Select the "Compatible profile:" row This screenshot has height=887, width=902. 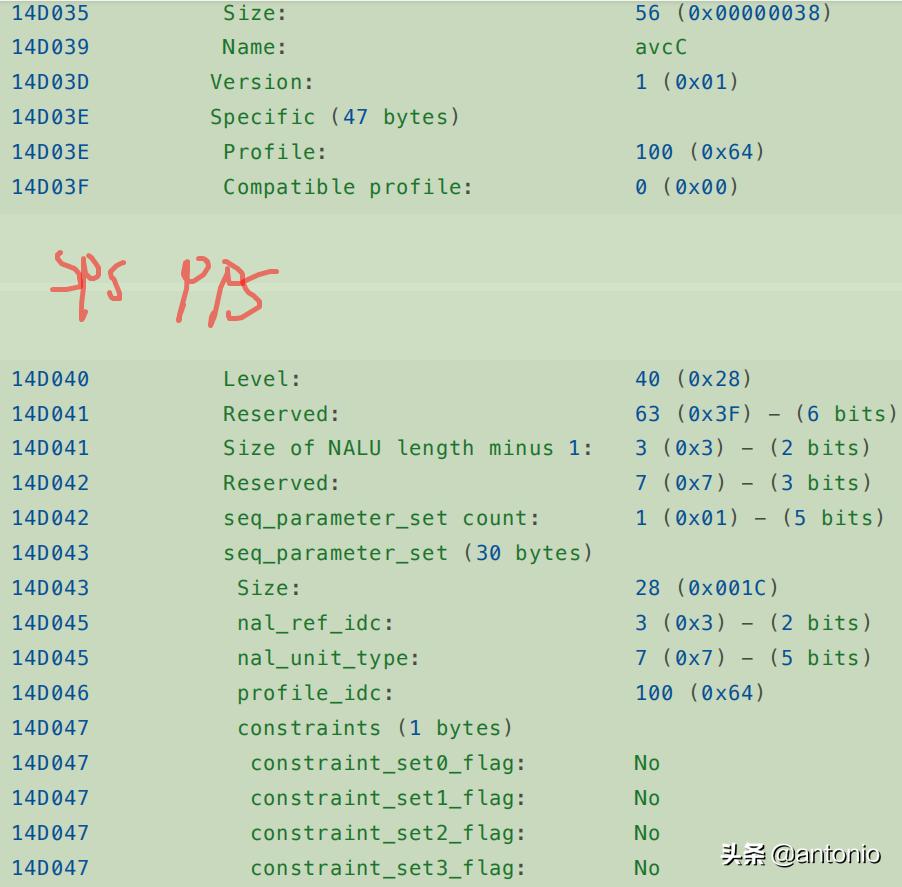coord(347,187)
